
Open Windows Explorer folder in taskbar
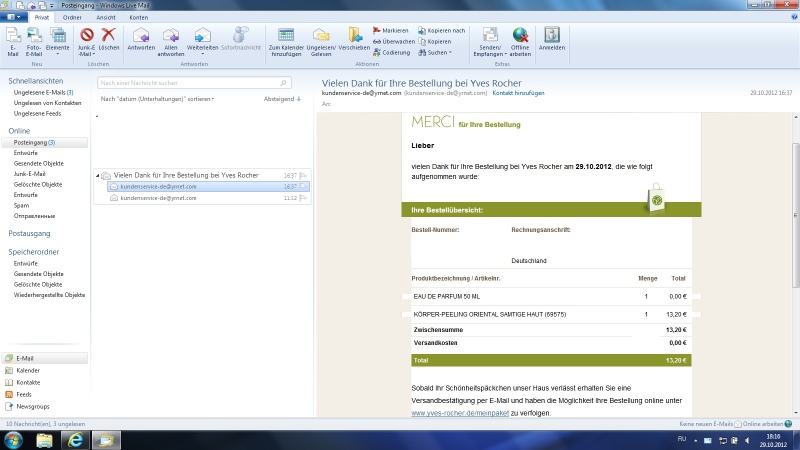tap(44, 440)
